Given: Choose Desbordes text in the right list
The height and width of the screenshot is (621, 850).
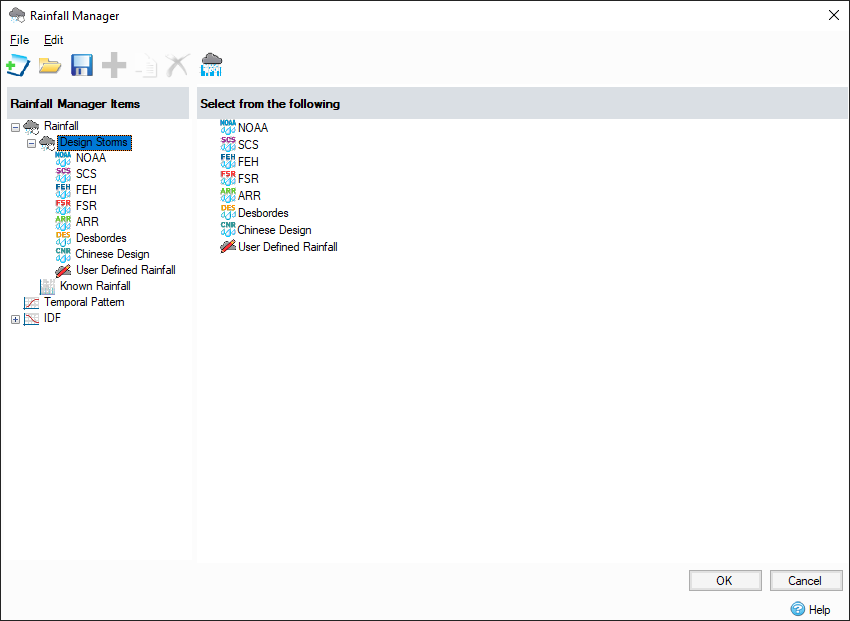Looking at the screenshot, I should [263, 213].
